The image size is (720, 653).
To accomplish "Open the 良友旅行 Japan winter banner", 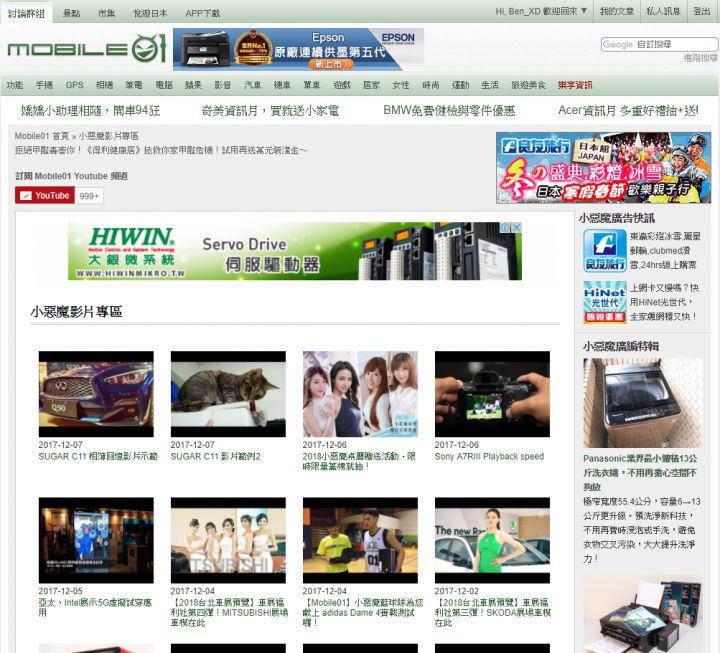I will point(603,168).
